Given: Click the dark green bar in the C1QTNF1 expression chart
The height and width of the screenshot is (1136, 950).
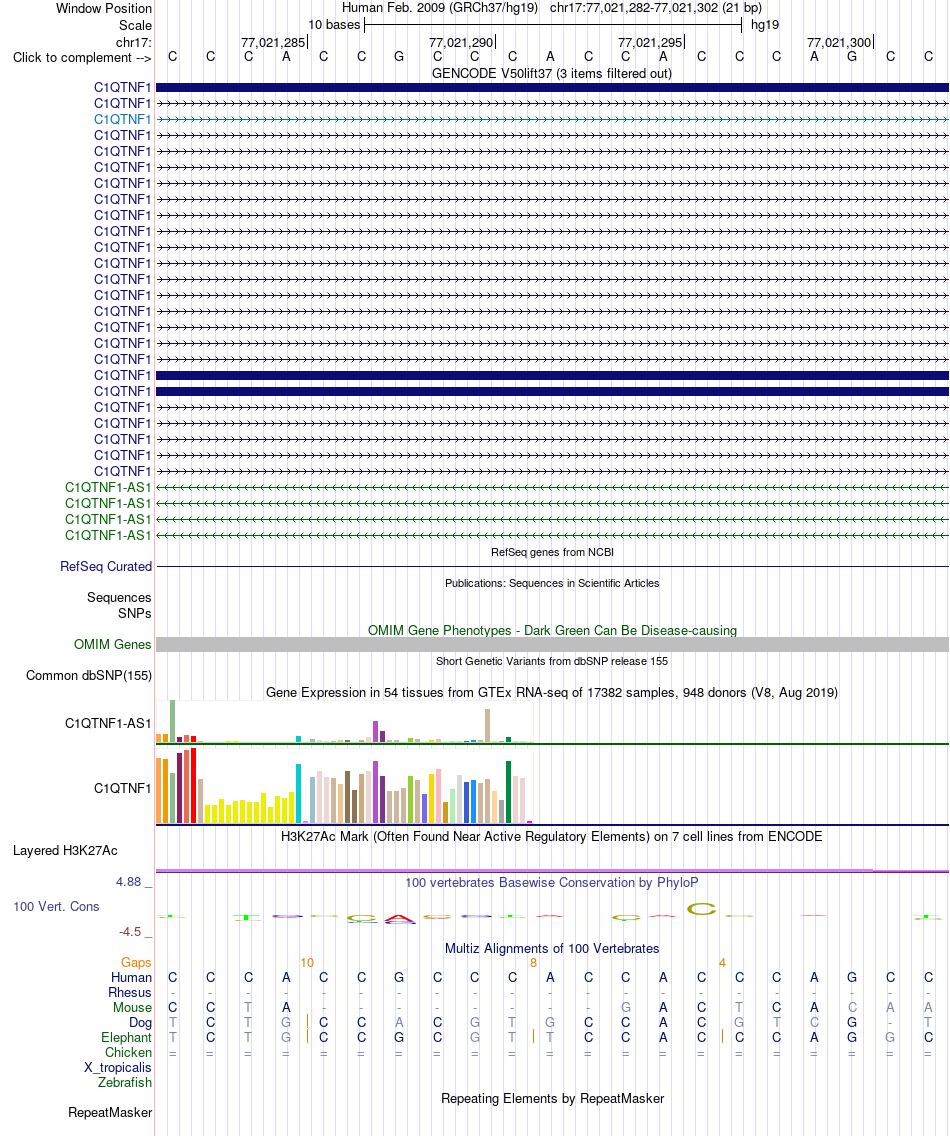Looking at the screenshot, I should (509, 792).
